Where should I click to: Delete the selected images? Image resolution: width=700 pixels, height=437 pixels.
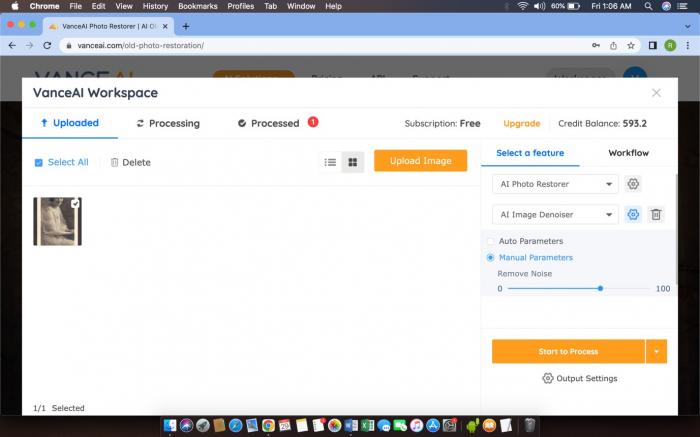130,162
